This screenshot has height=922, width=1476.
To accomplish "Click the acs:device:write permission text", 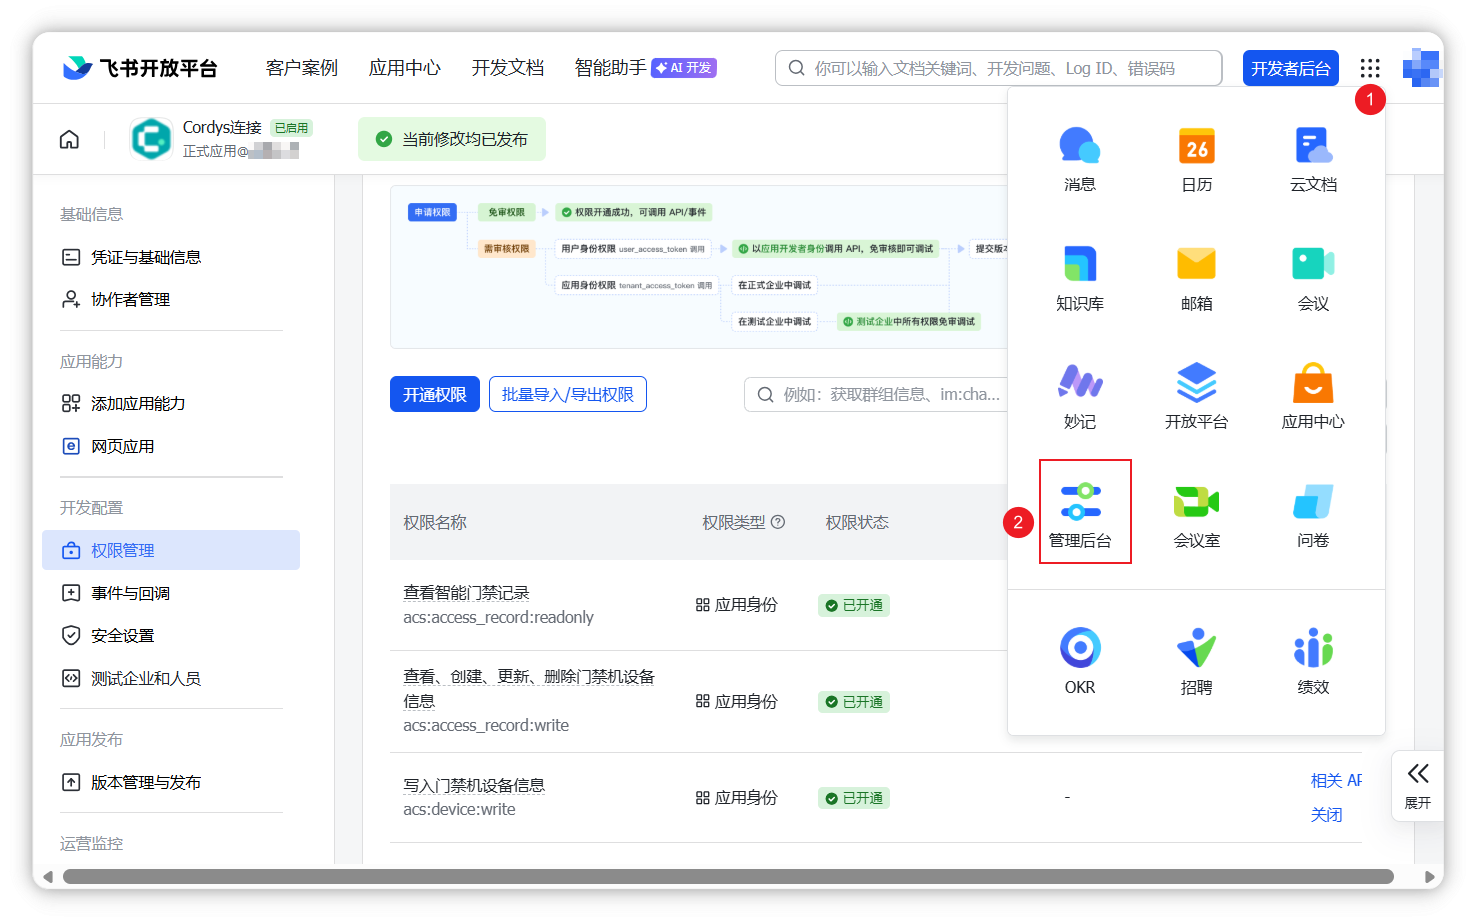I will point(459,810).
